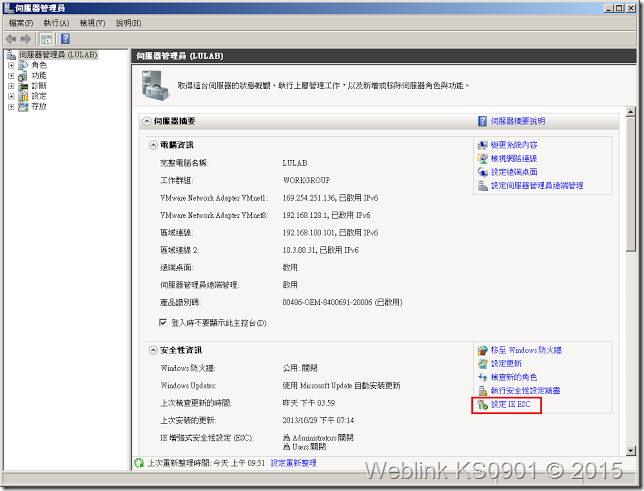This screenshot has width=644, height=491.
Task: Click the 設定重新整理 link
Action: (292, 463)
